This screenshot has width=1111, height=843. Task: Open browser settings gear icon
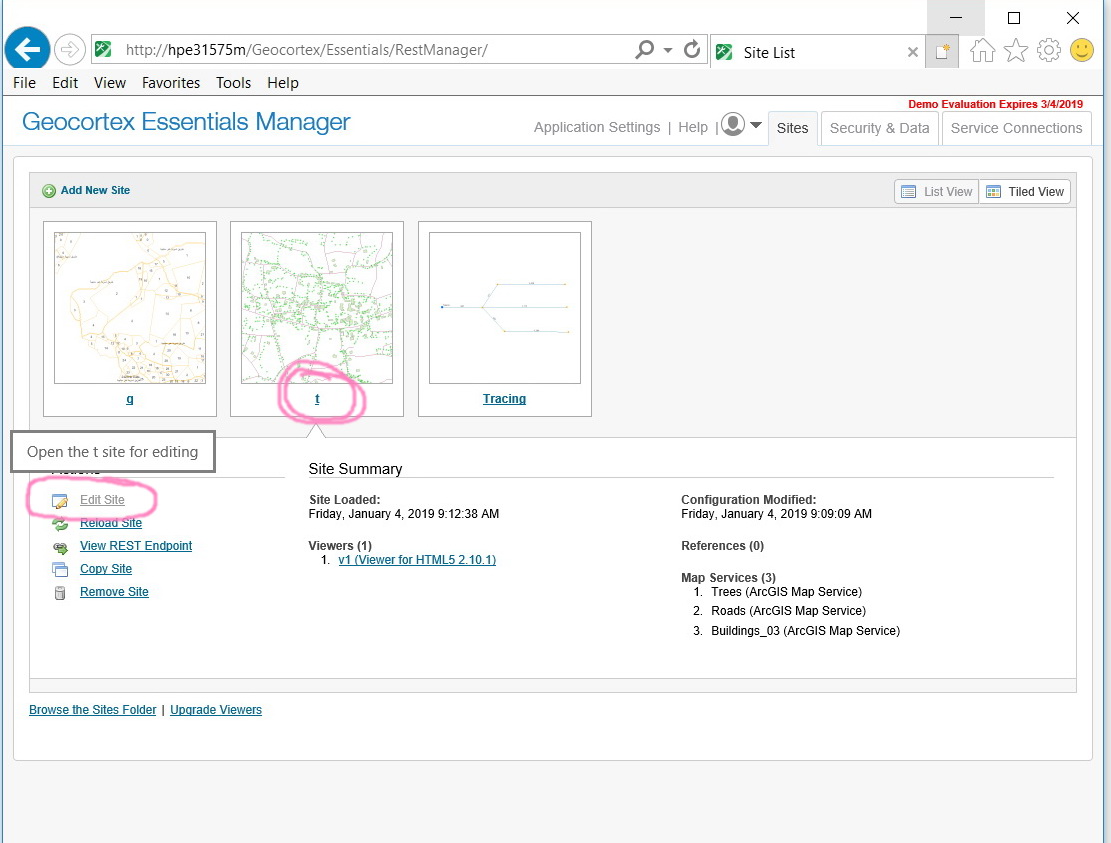tap(1049, 50)
